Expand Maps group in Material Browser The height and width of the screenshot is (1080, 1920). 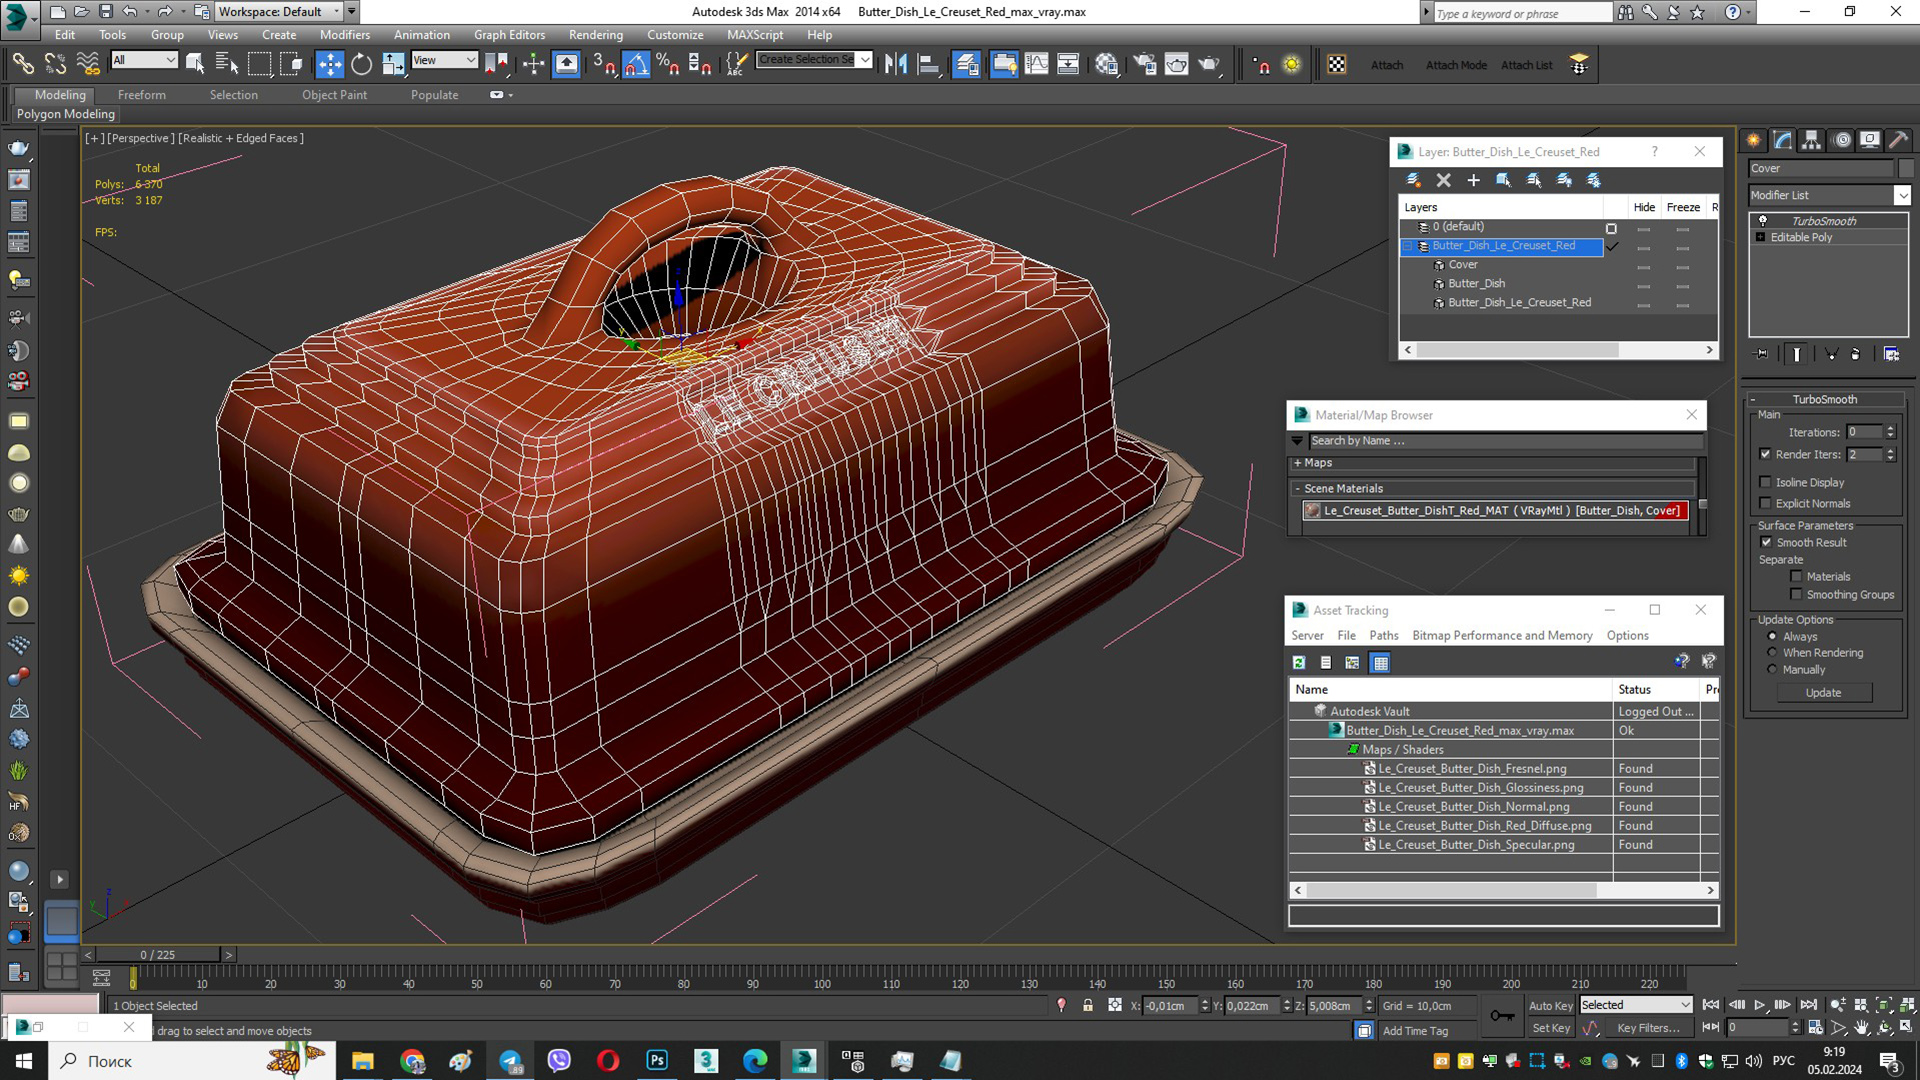1297,463
